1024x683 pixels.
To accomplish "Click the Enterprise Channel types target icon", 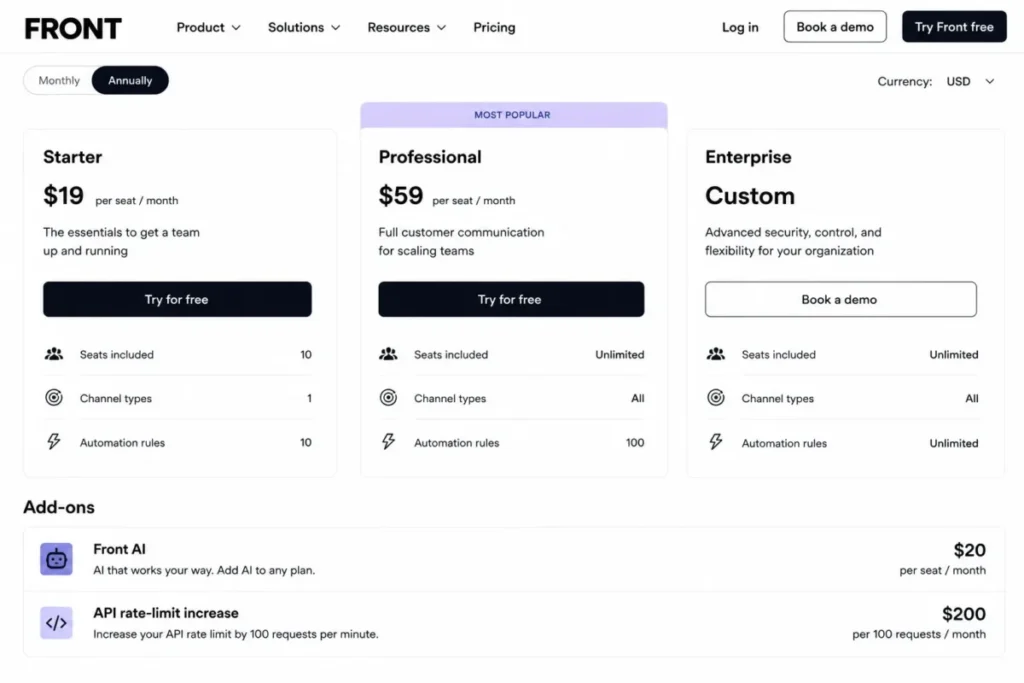I will pos(716,397).
